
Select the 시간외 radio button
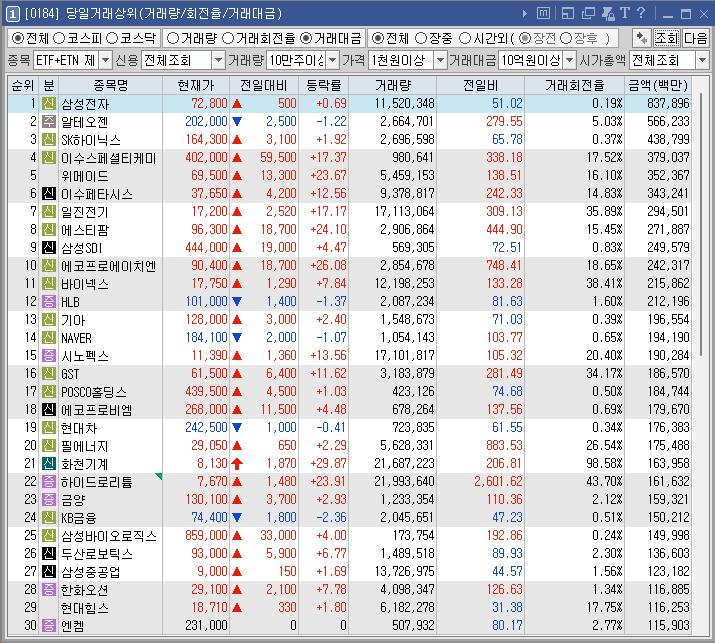point(465,38)
